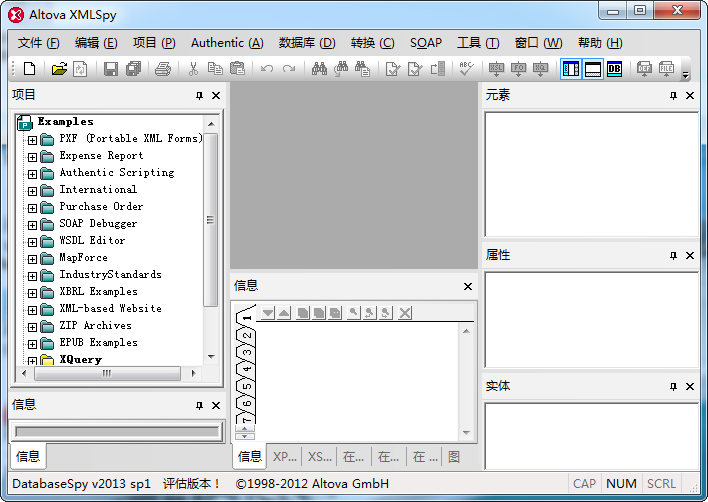Viewport: 708px width, 502px height.
Task: Click the Previous message up-triangle button
Action: 284,312
